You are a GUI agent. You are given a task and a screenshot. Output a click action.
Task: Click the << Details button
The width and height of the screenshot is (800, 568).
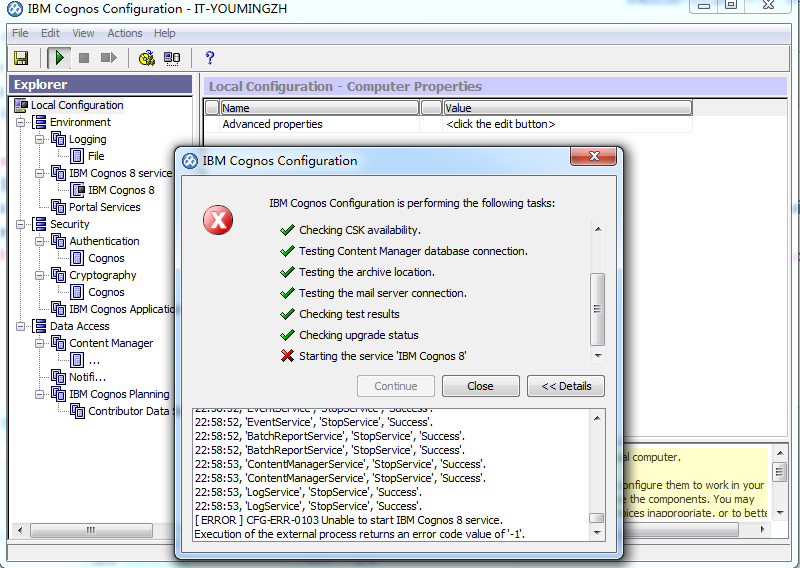pyautogui.click(x=566, y=386)
